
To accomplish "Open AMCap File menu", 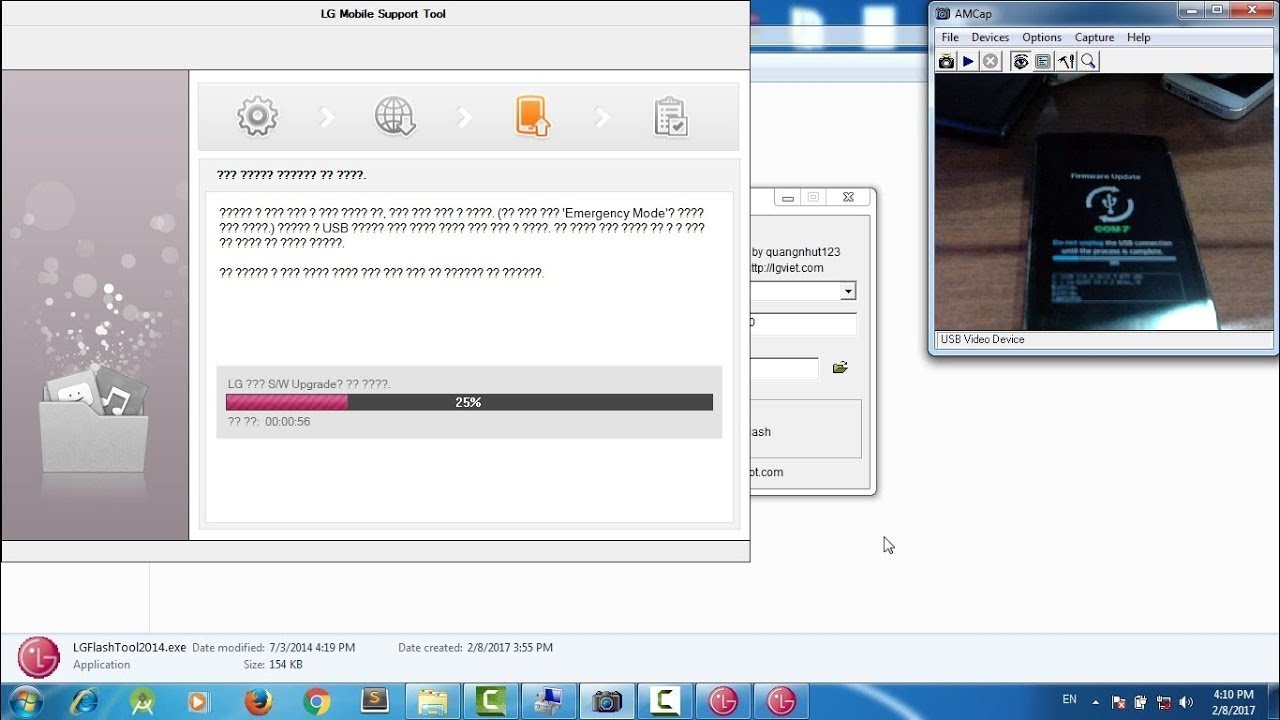I will 950,37.
